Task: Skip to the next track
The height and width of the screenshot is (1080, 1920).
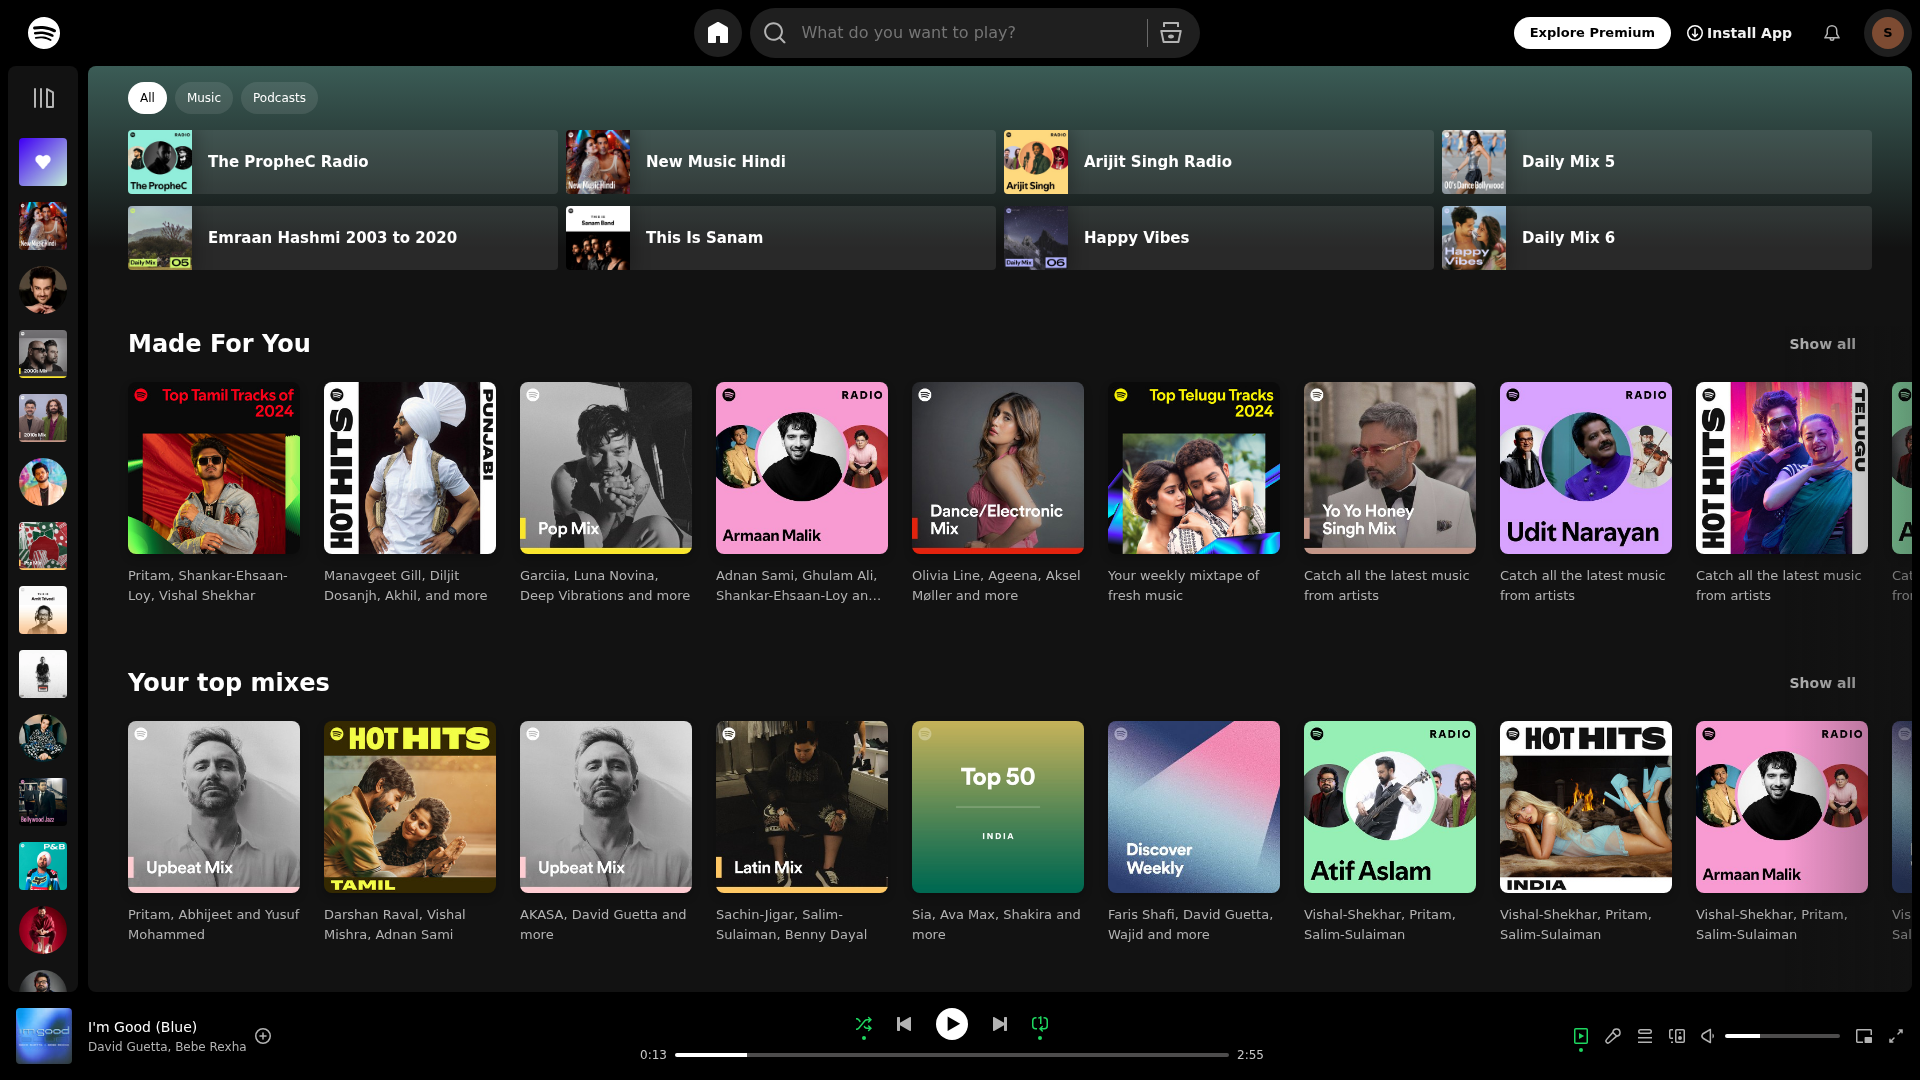Action: pos(1000,1024)
